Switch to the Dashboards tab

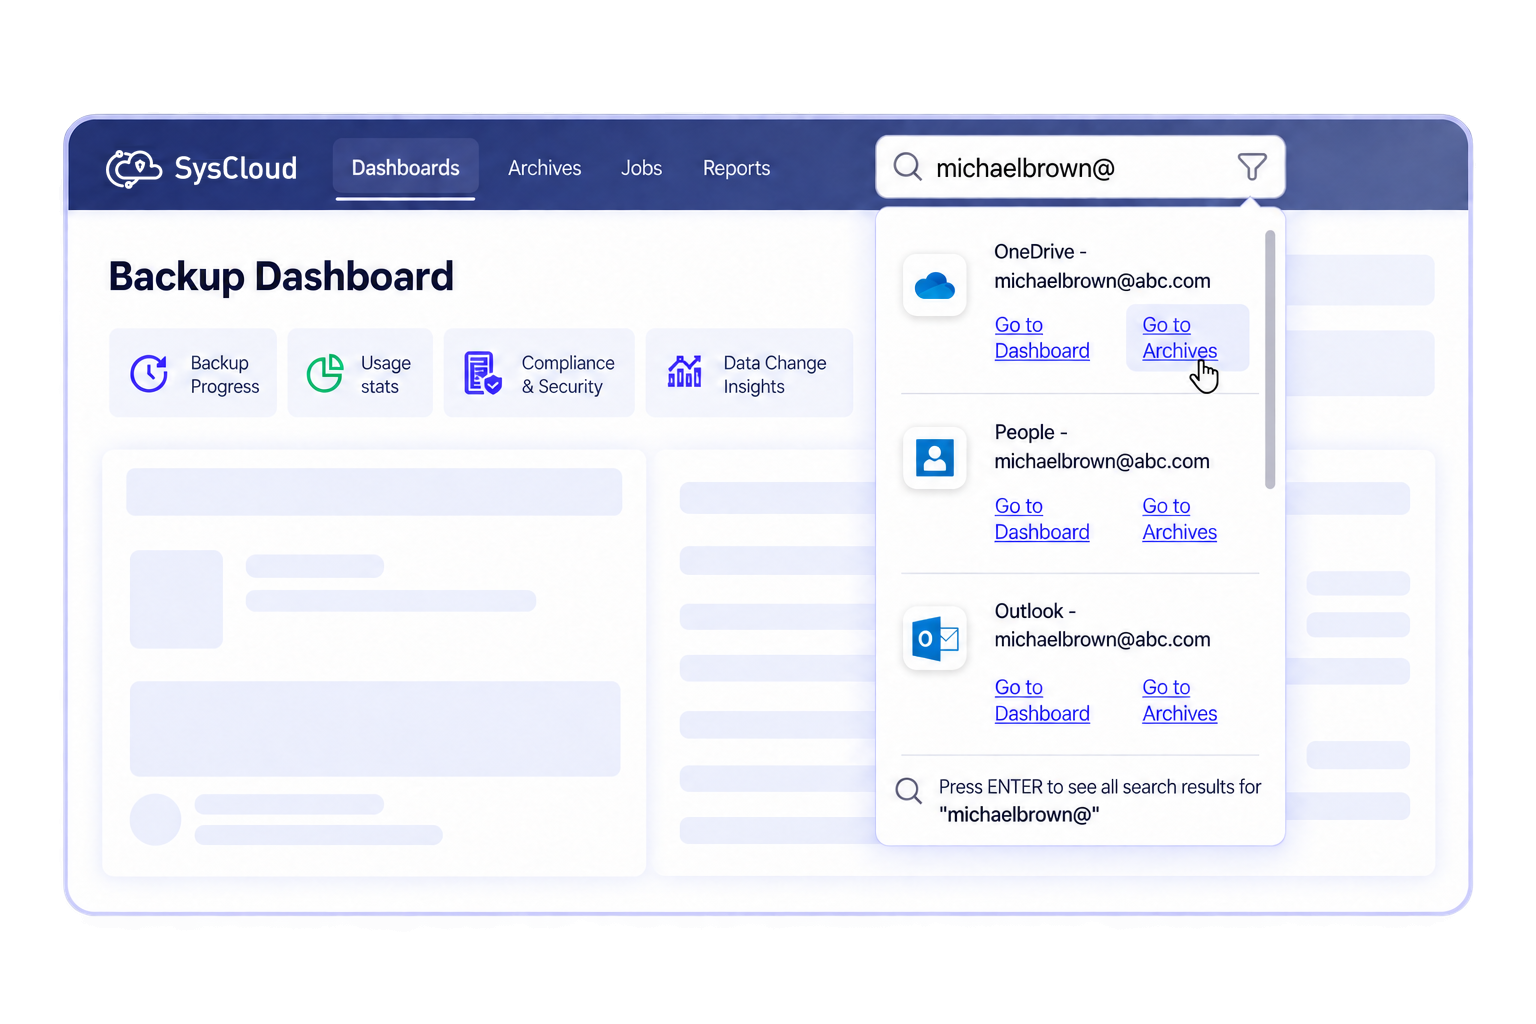[x=406, y=168]
